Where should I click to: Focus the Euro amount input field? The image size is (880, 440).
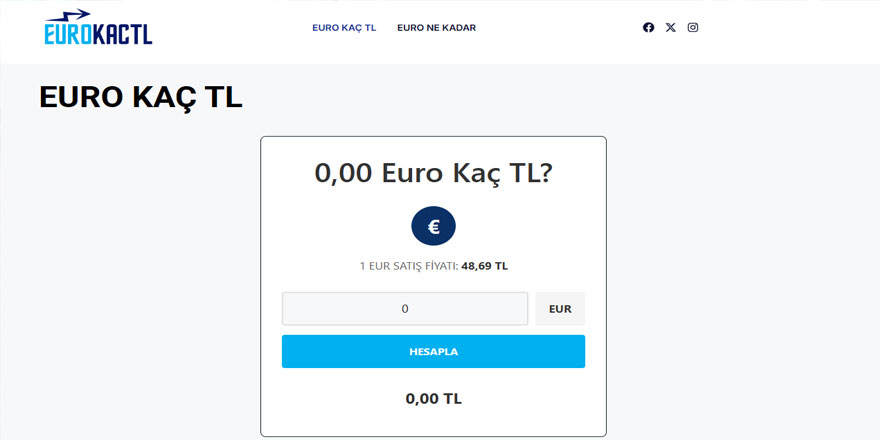[x=405, y=309]
